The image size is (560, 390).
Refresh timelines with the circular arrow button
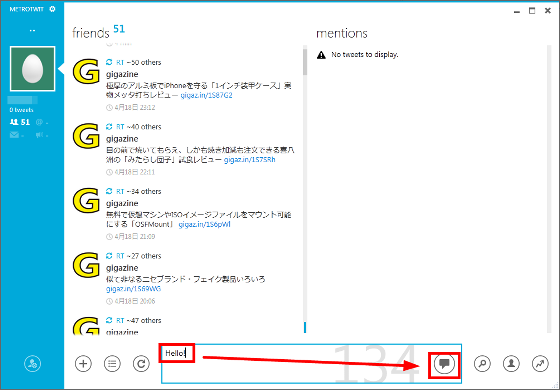(x=141, y=364)
